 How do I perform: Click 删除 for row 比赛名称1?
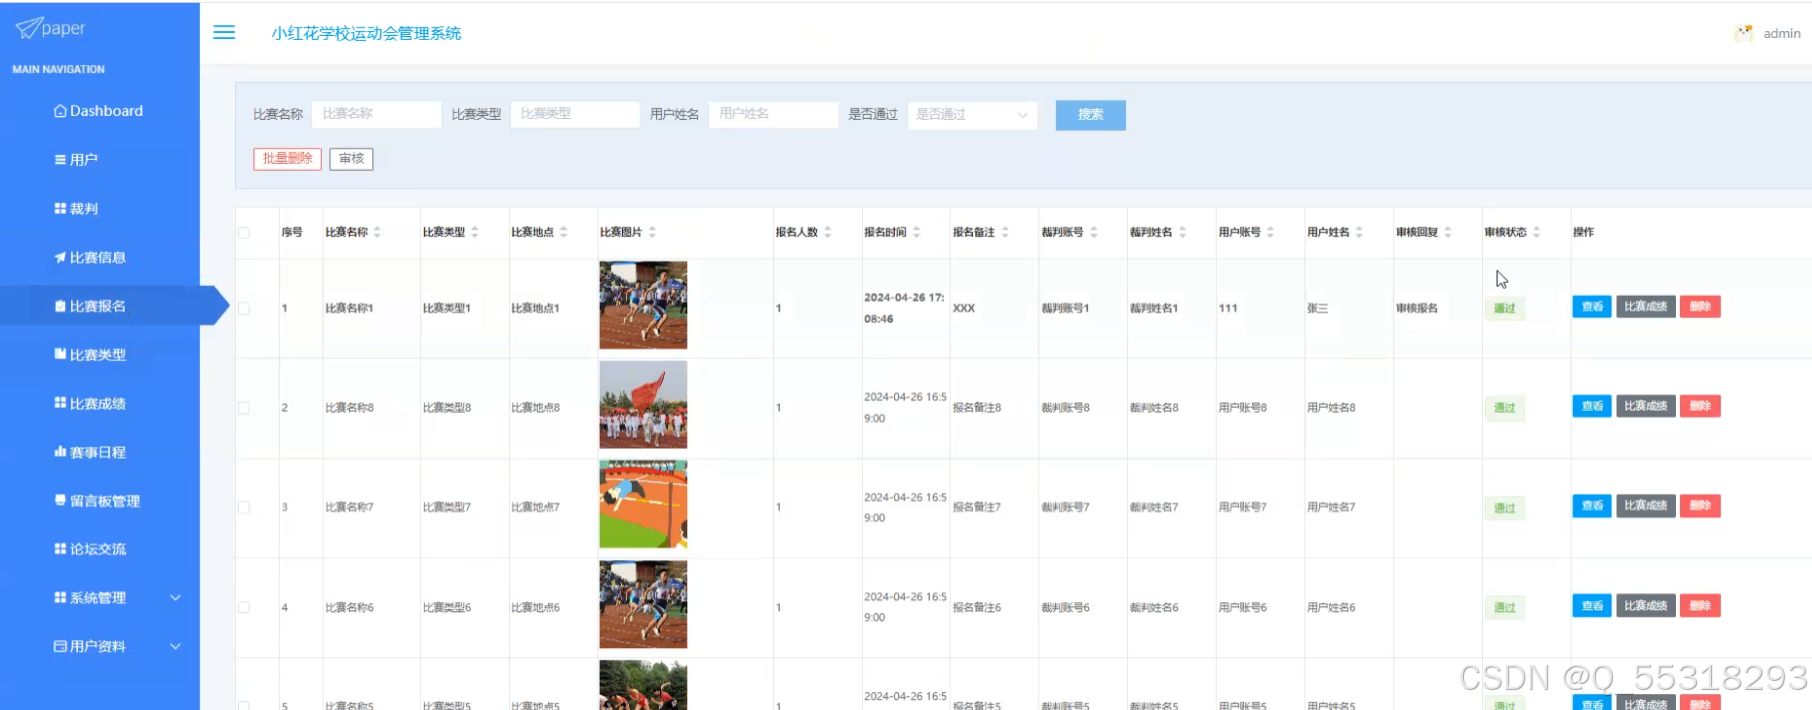tap(1700, 307)
